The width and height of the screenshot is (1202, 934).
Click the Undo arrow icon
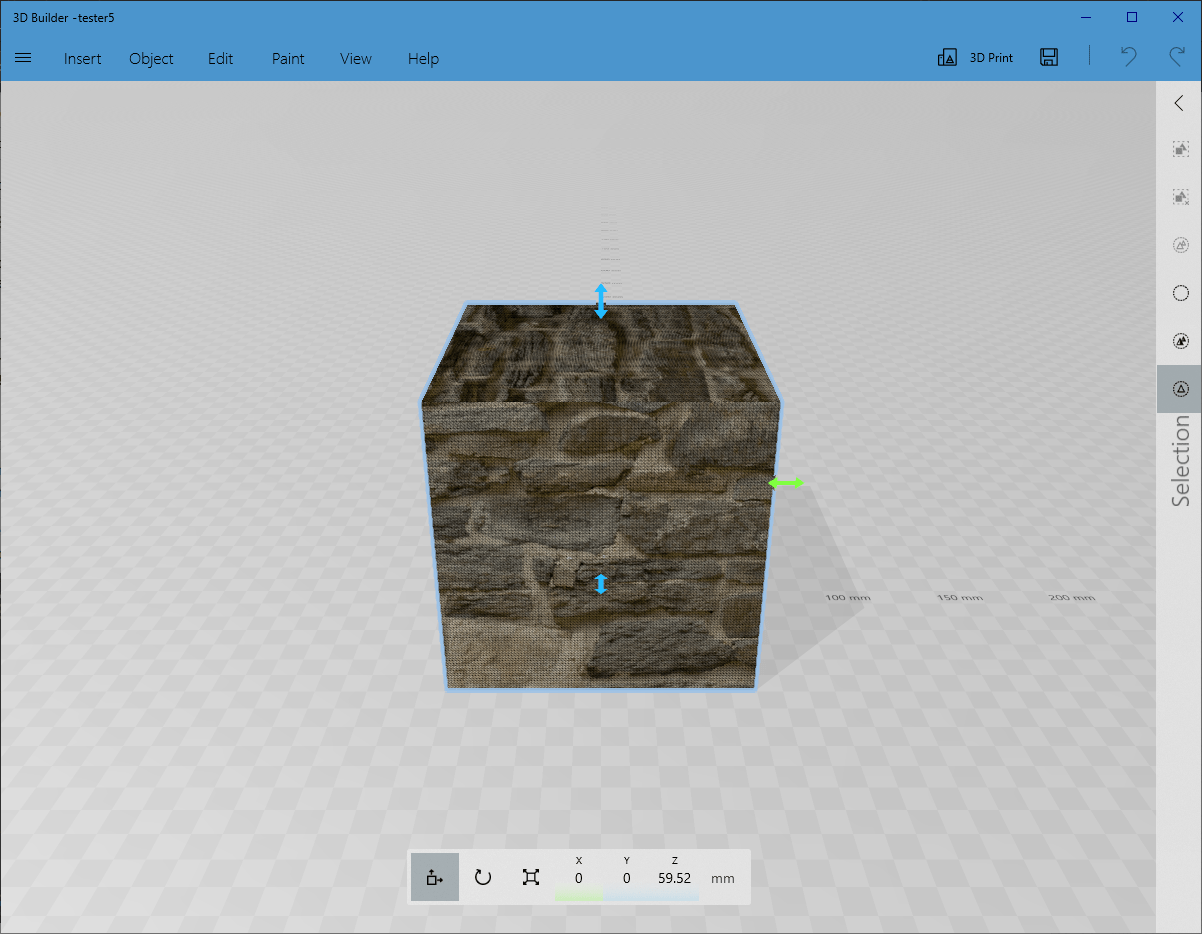[x=1128, y=57]
